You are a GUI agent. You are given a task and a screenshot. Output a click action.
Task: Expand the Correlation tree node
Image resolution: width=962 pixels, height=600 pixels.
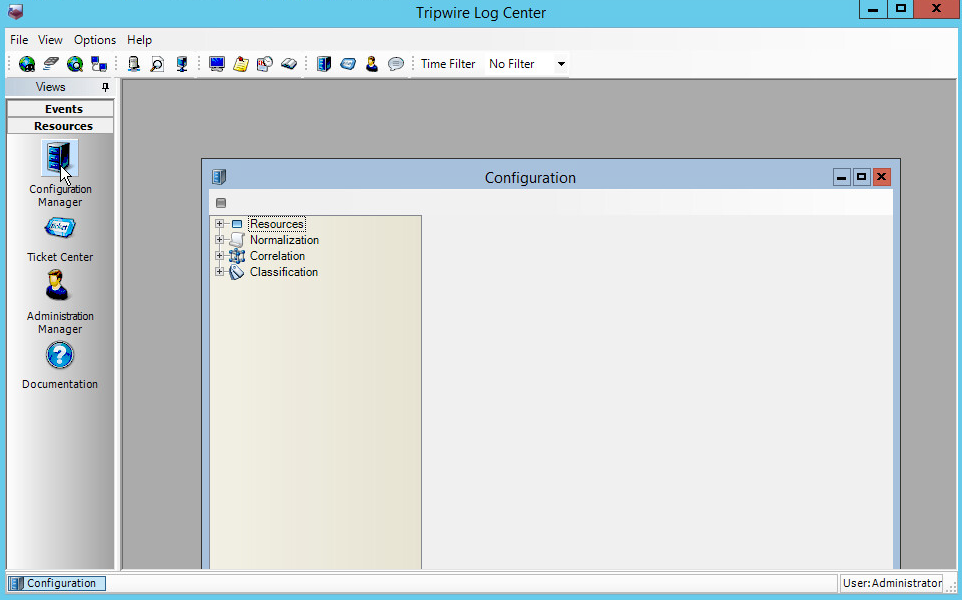pos(220,256)
